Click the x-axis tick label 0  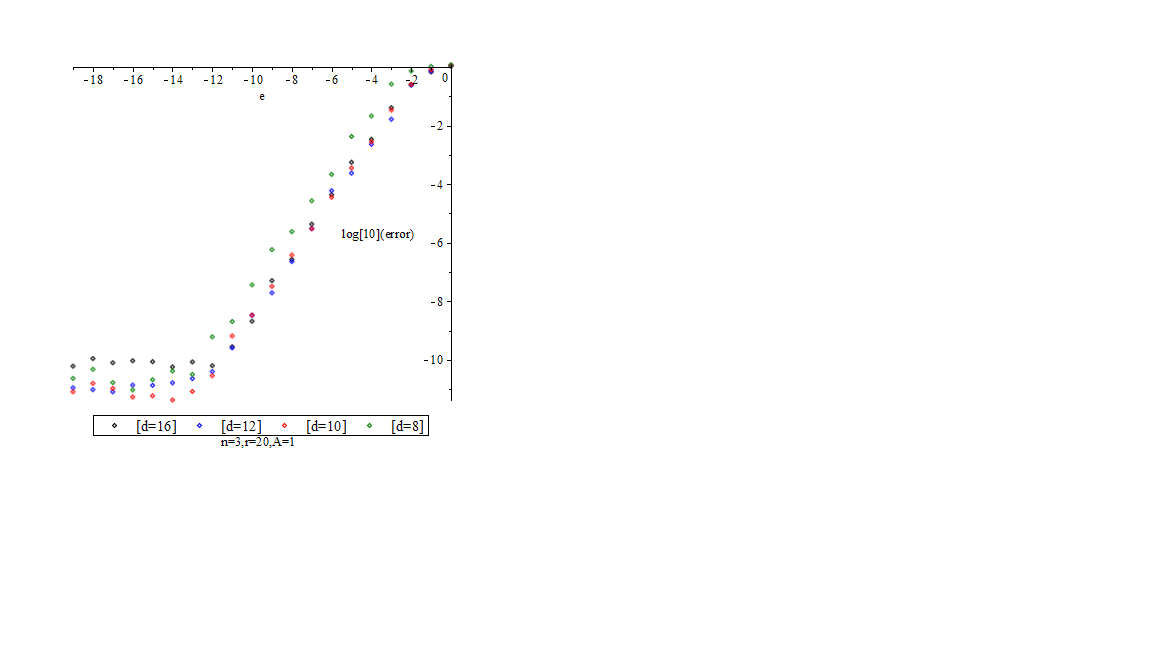tap(445, 78)
